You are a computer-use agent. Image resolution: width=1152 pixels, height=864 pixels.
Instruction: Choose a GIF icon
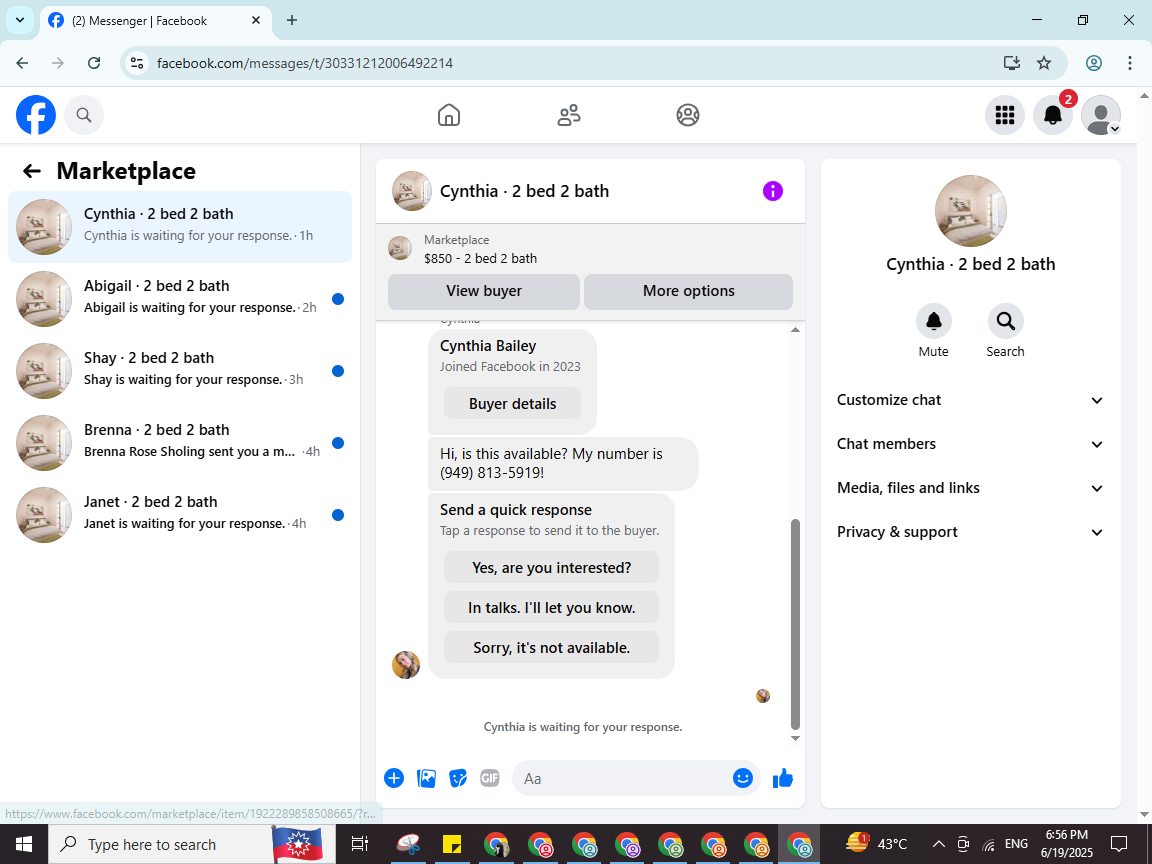click(x=489, y=778)
